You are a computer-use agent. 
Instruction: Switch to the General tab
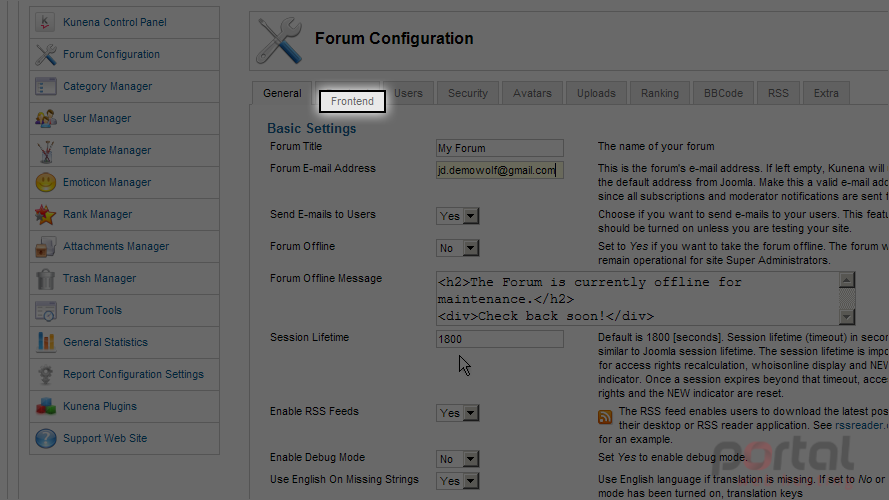(282, 93)
